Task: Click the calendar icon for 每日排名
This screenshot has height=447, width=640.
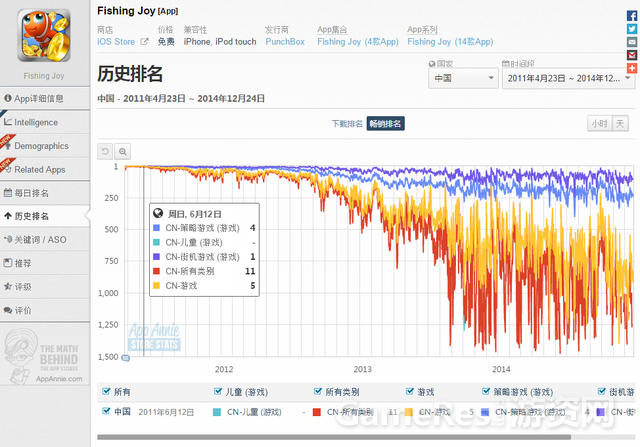Action: [8, 193]
